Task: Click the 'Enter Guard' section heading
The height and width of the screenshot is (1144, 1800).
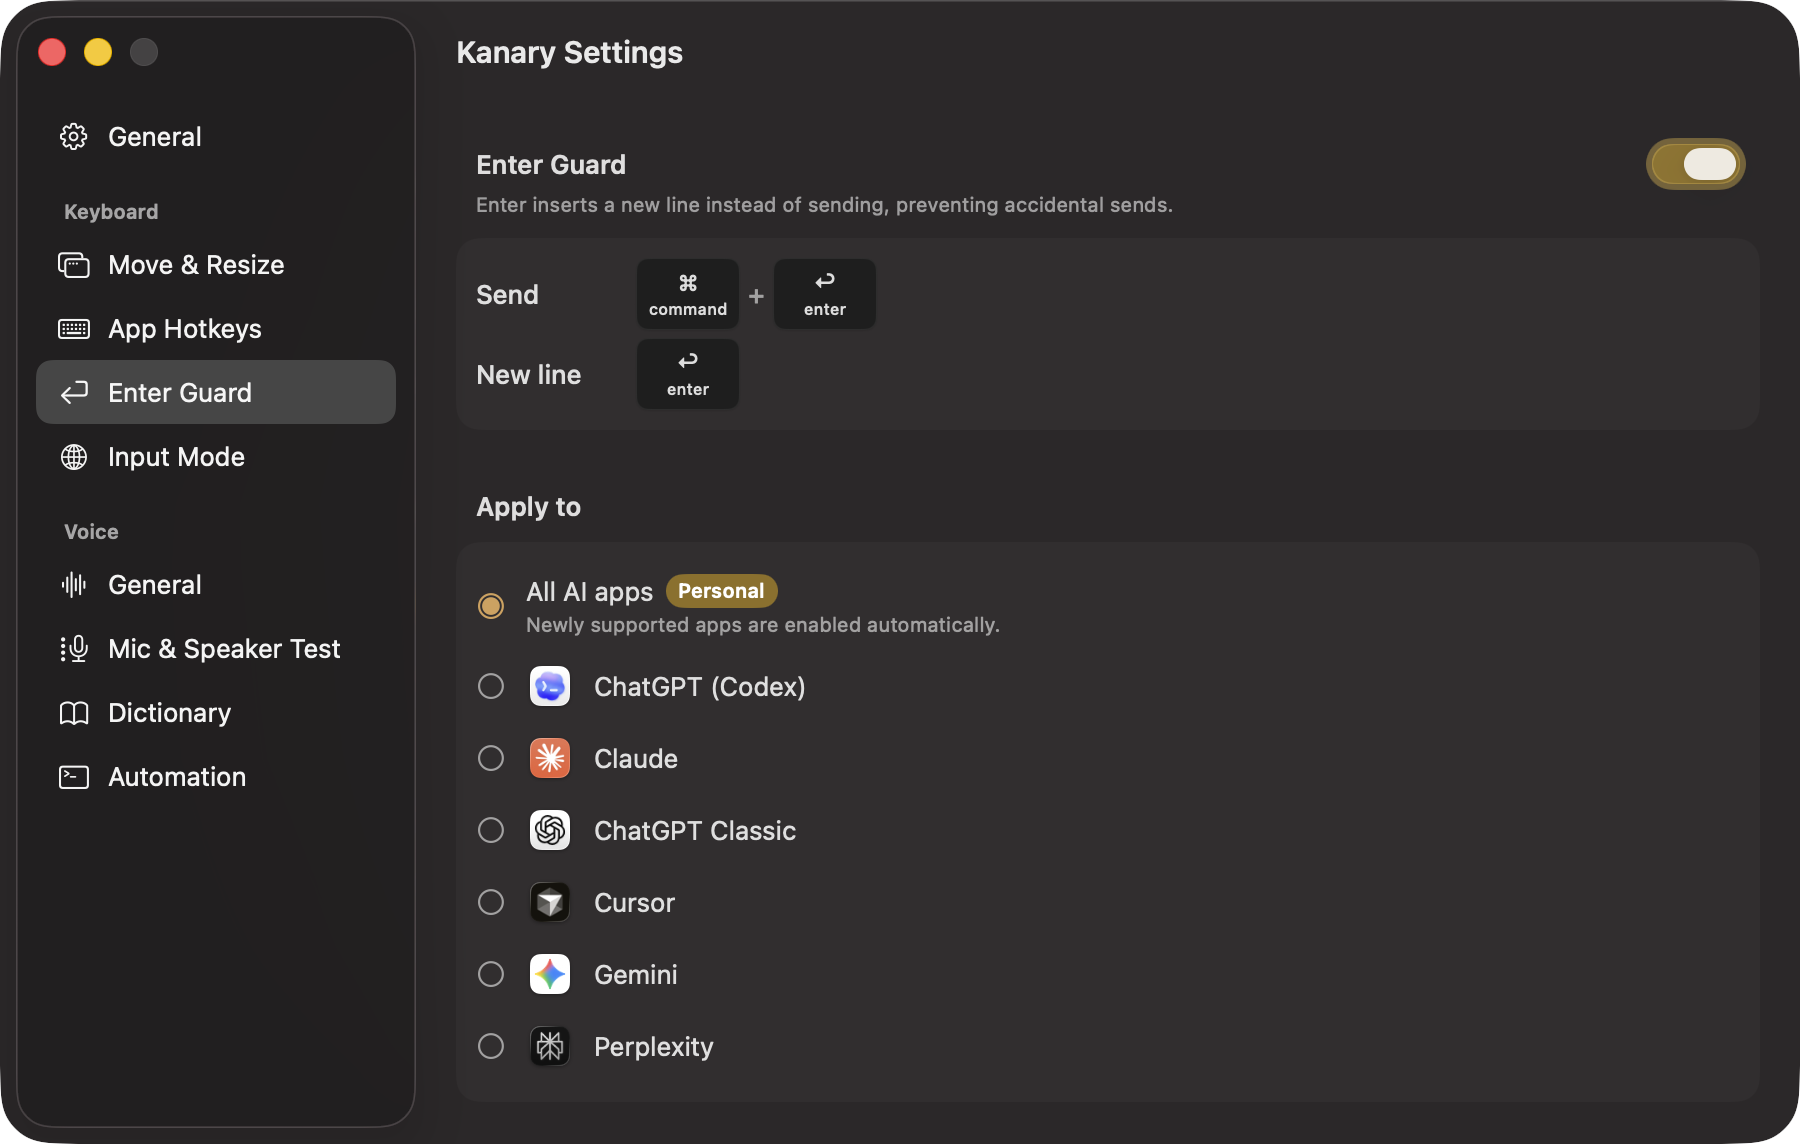Action: 551,165
